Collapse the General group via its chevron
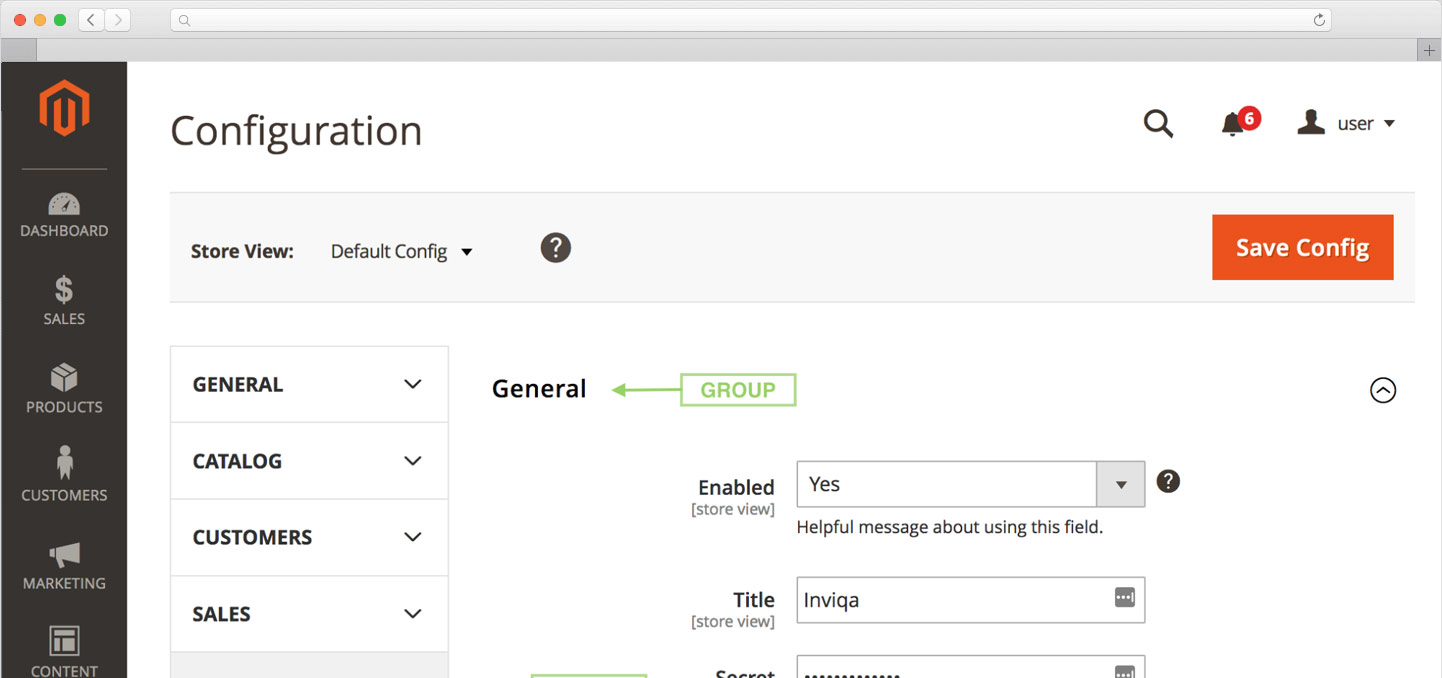1442x678 pixels. (1383, 390)
